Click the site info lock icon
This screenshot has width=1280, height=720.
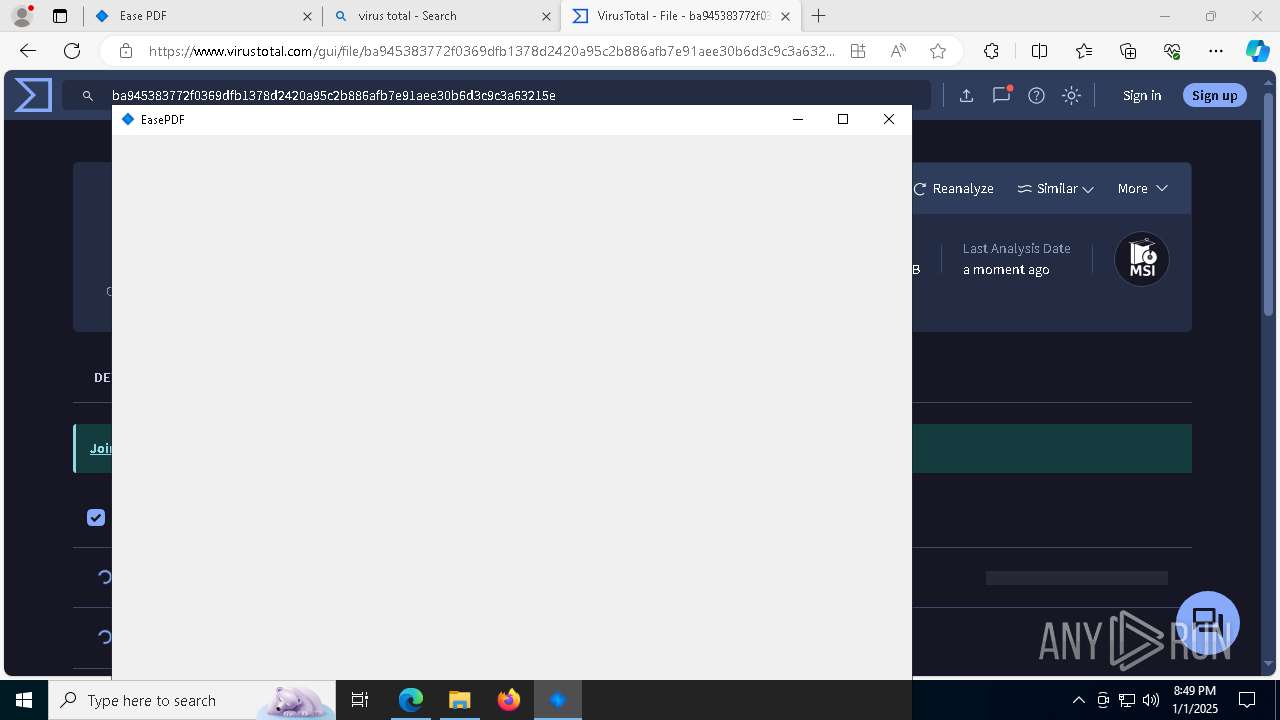125,51
